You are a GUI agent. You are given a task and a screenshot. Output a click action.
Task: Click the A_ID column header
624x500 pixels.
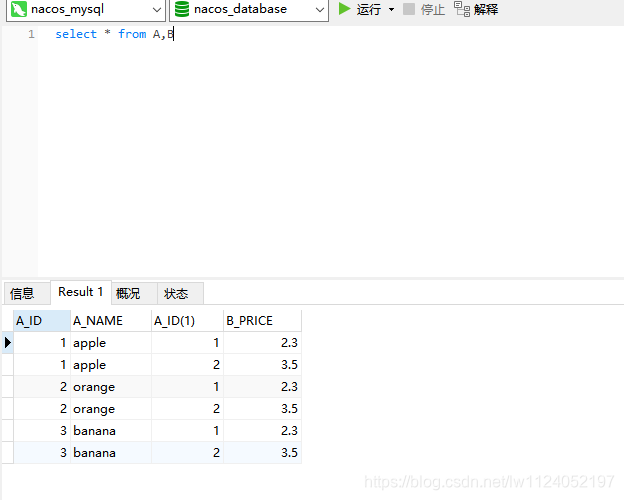pos(42,321)
